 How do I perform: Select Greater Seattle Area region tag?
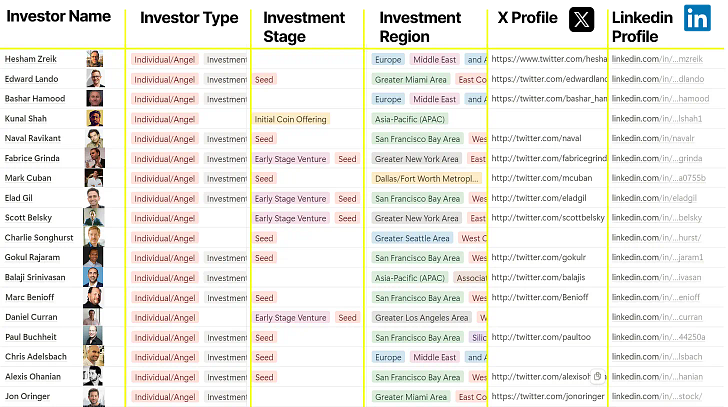[x=412, y=239]
